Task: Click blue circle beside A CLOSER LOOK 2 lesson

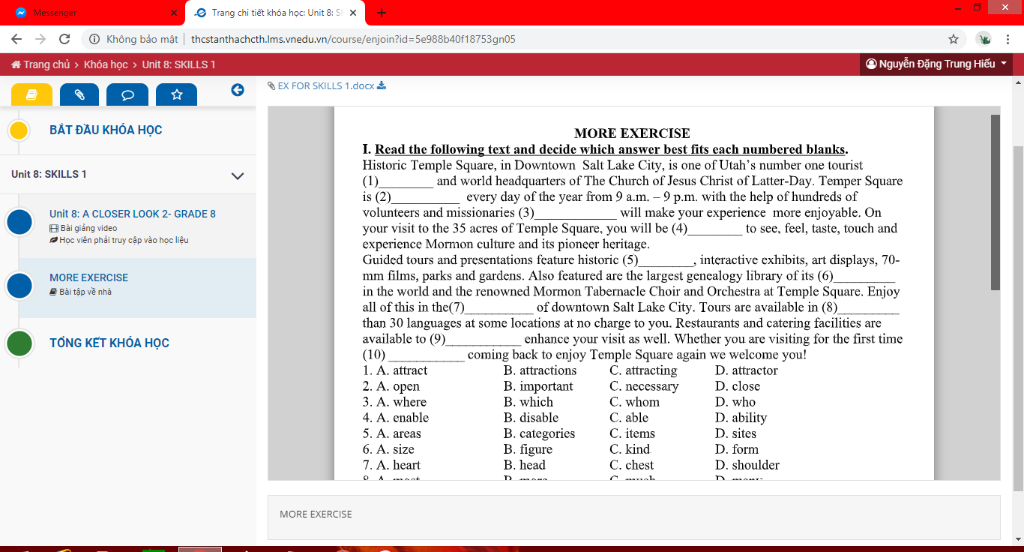Action: point(20,222)
